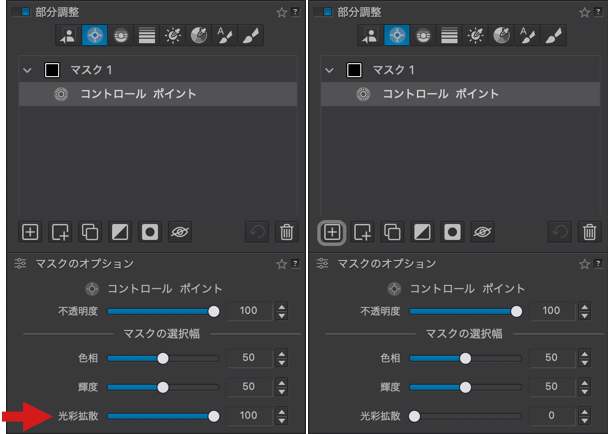Select hue mask eyedropper in right panel
This screenshot has width=608, height=434.
coord(501,36)
